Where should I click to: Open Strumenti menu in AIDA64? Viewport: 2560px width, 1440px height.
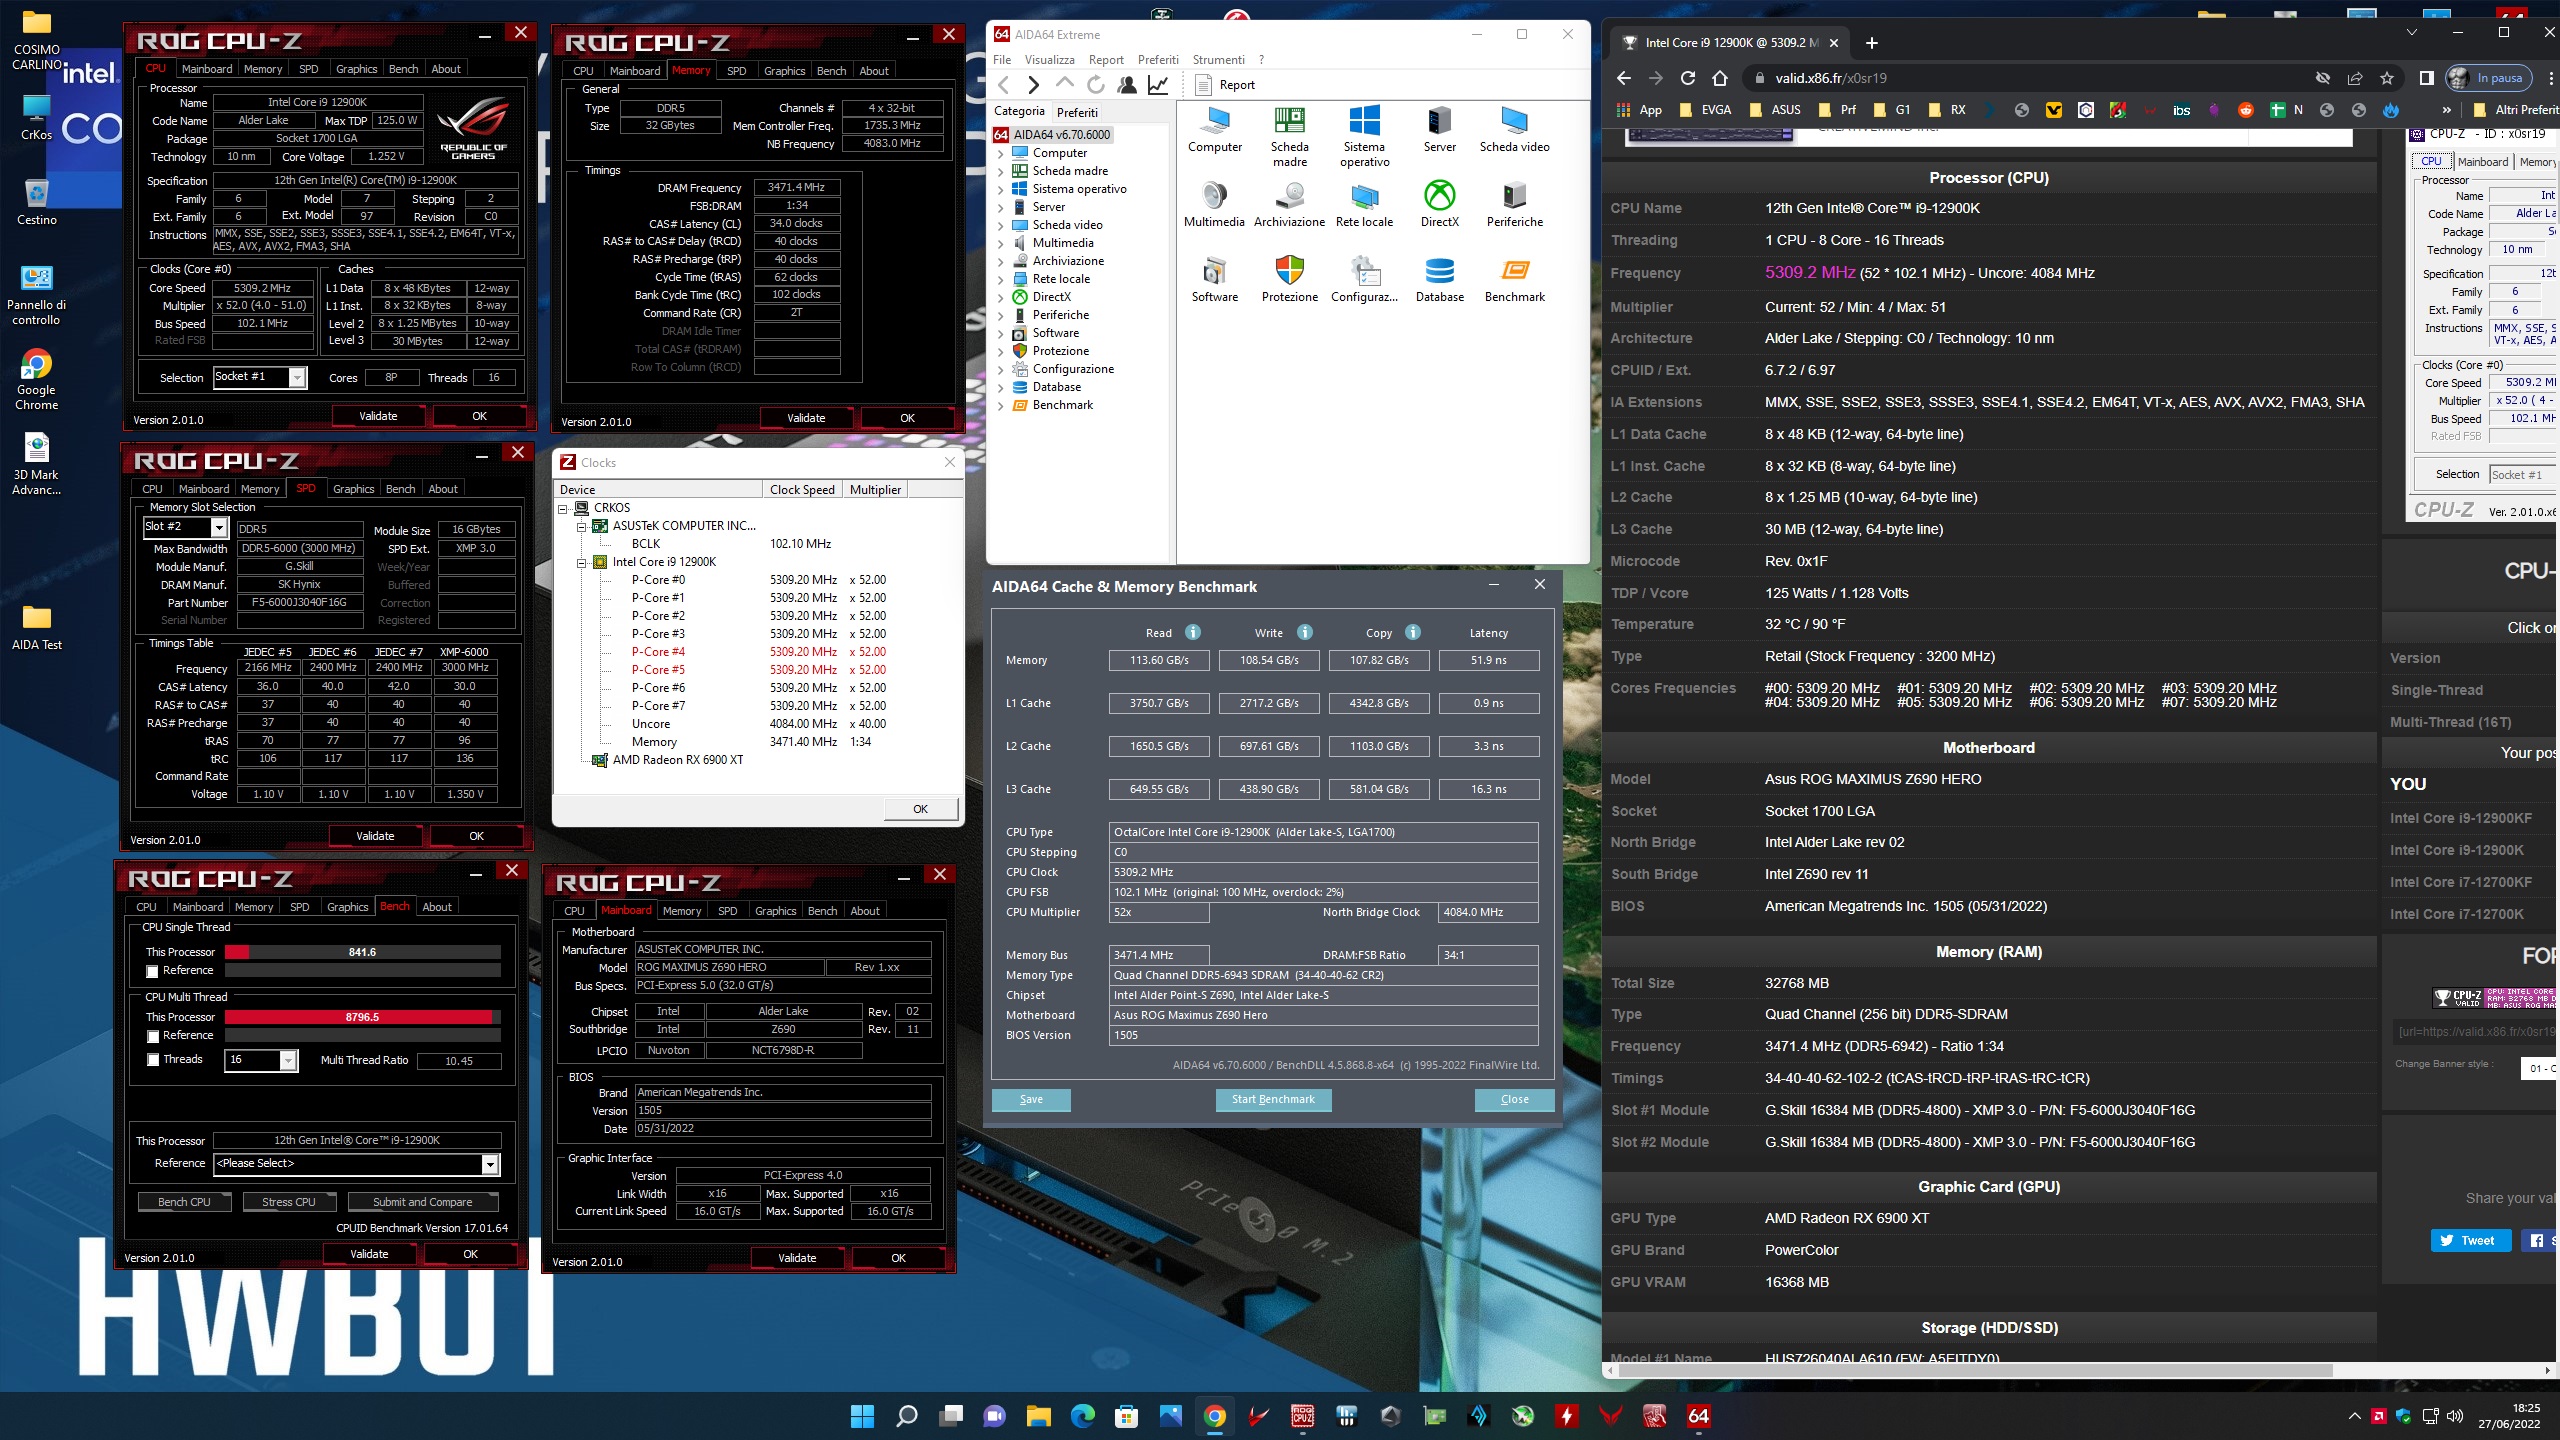click(1218, 60)
